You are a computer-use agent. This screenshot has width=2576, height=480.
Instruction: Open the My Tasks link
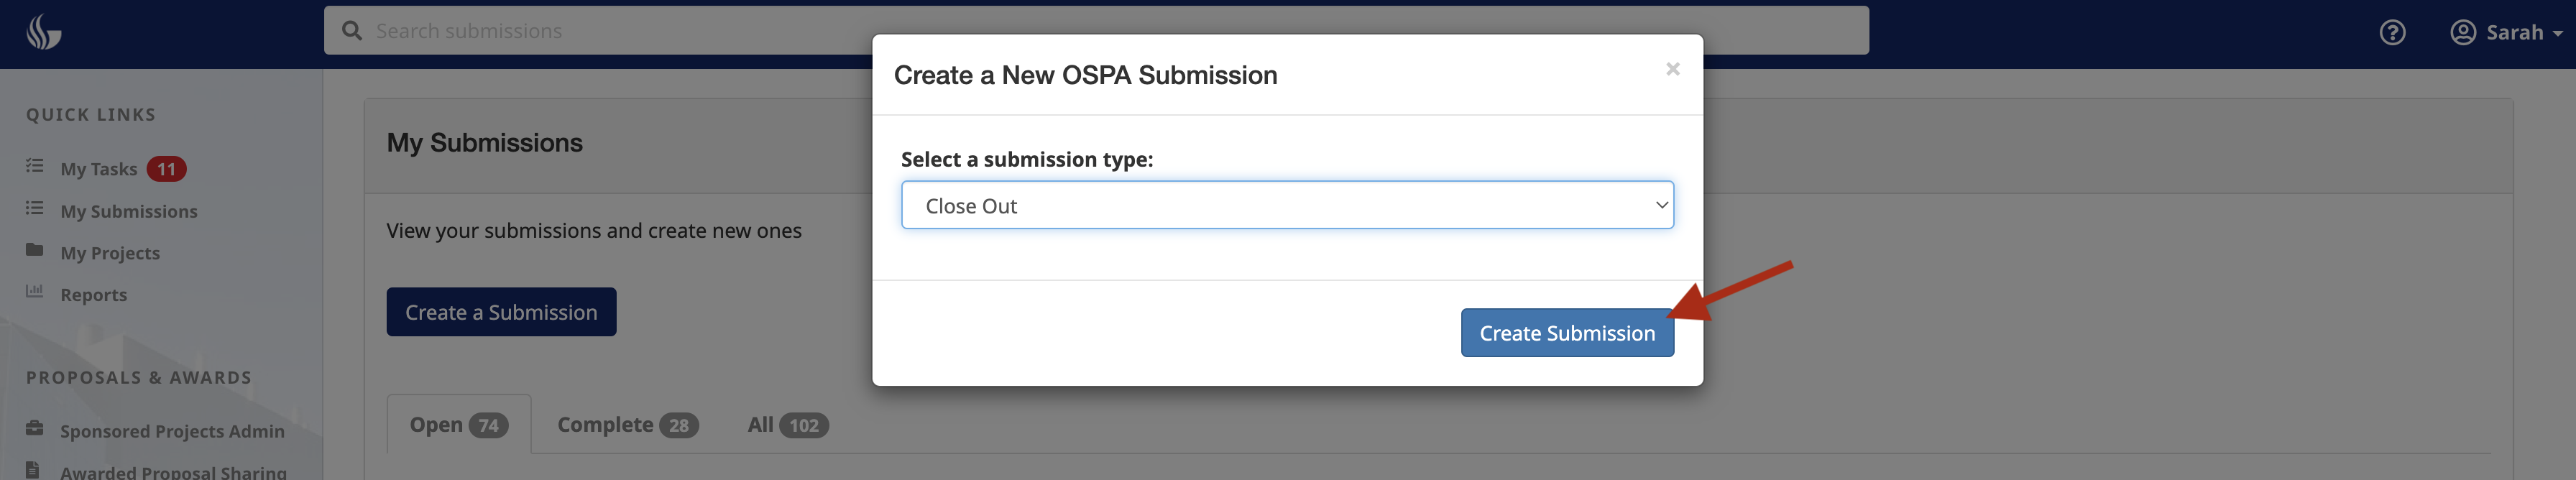coord(99,169)
